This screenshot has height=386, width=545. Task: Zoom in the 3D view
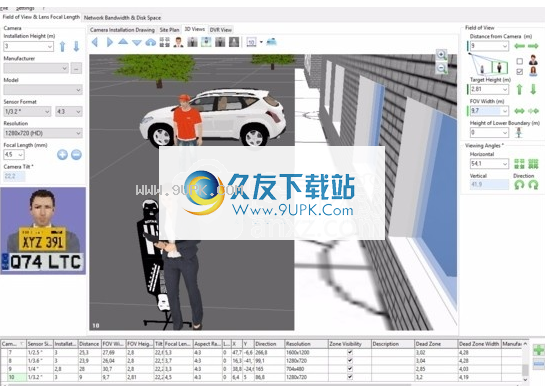pyautogui.click(x=441, y=55)
